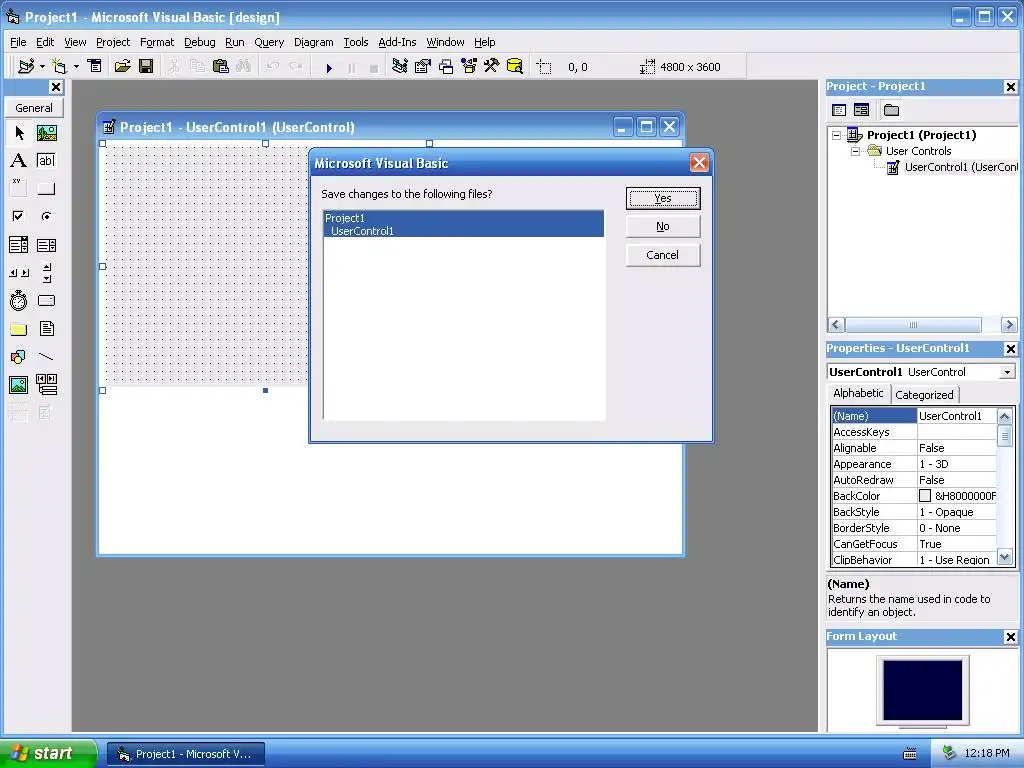Click Yes to save changes
The width and height of the screenshot is (1024, 768).
tap(663, 198)
